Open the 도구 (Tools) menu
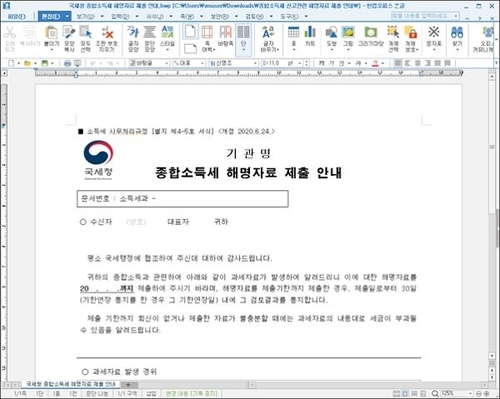This screenshot has height=399, width=500. [289, 16]
